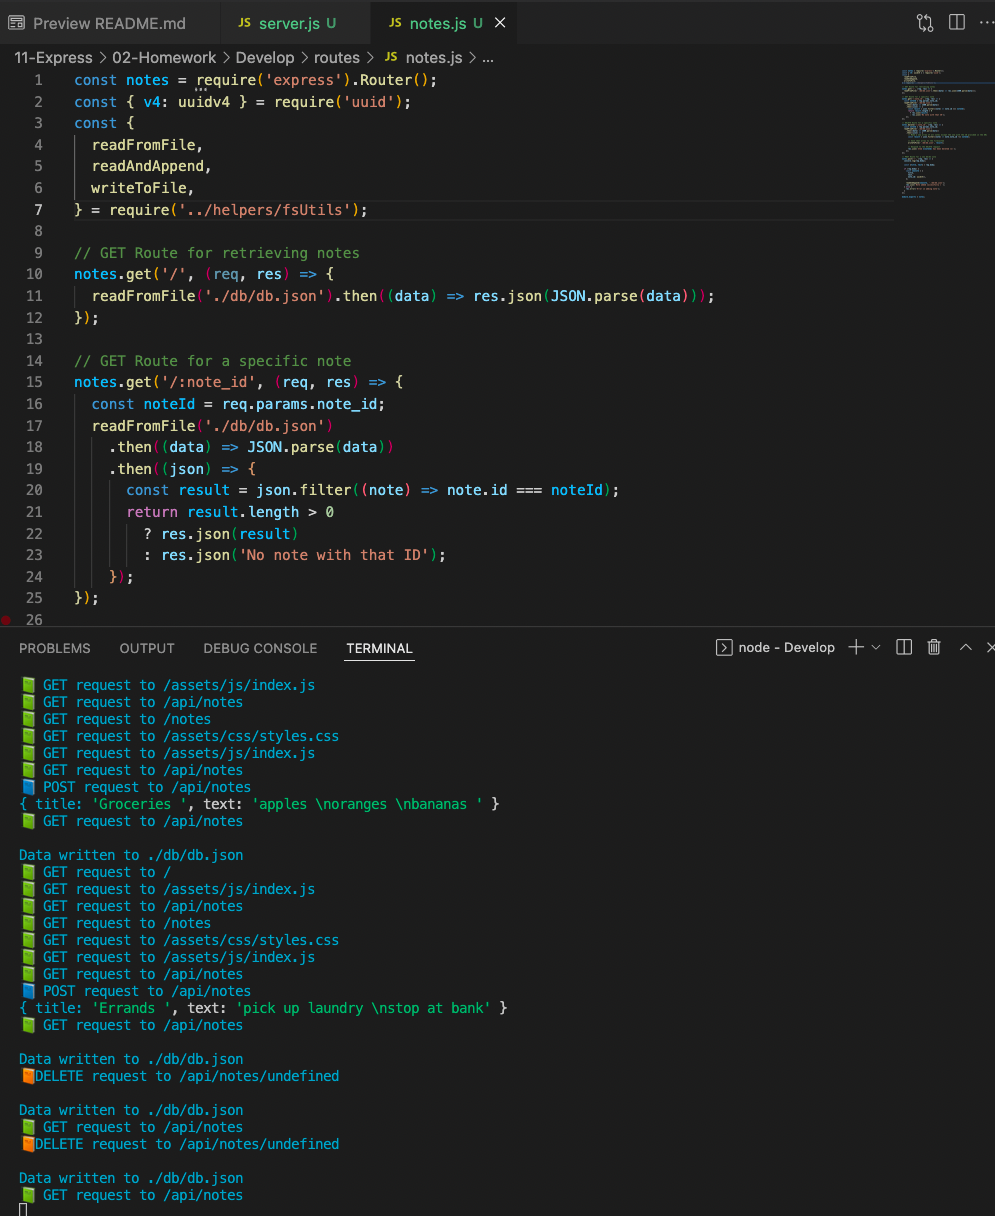Create a new terminal with the plus icon
This screenshot has width=995, height=1216.
[856, 647]
